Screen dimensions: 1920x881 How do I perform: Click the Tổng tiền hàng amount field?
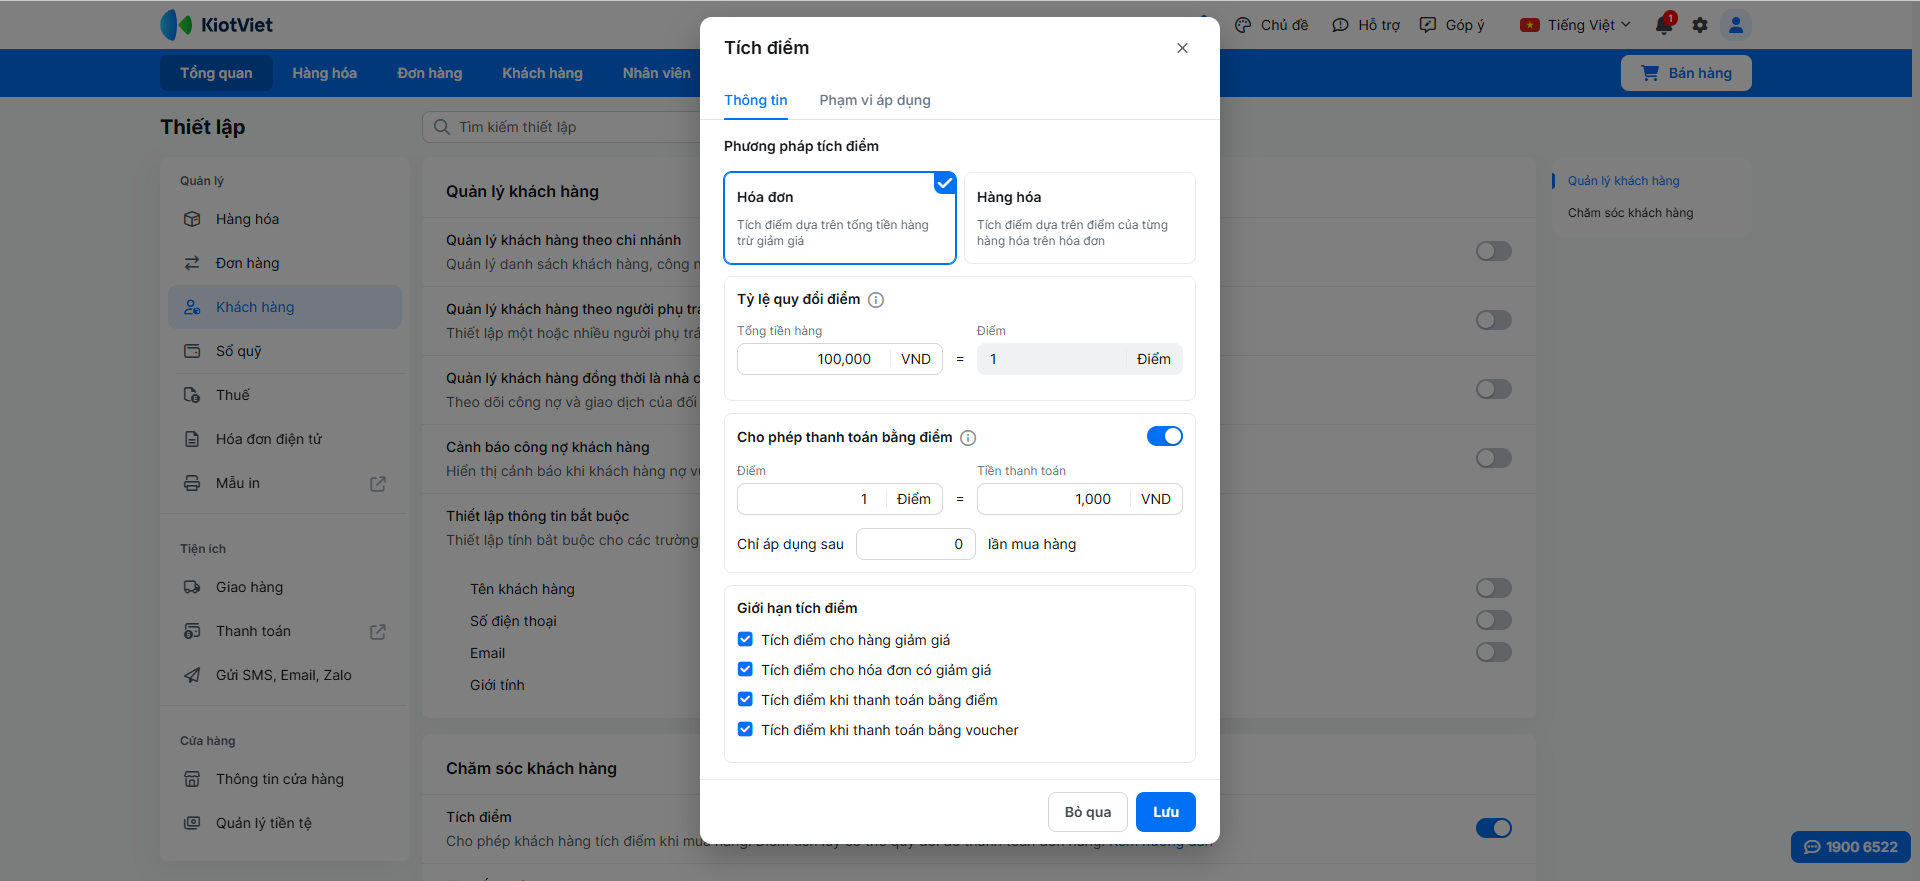coord(814,359)
